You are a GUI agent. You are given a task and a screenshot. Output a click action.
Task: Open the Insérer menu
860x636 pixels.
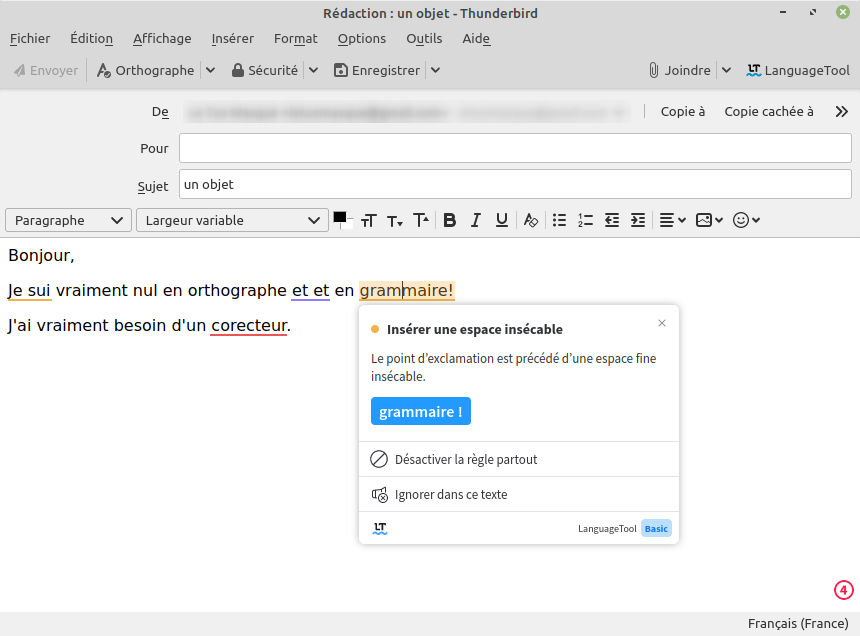click(233, 38)
